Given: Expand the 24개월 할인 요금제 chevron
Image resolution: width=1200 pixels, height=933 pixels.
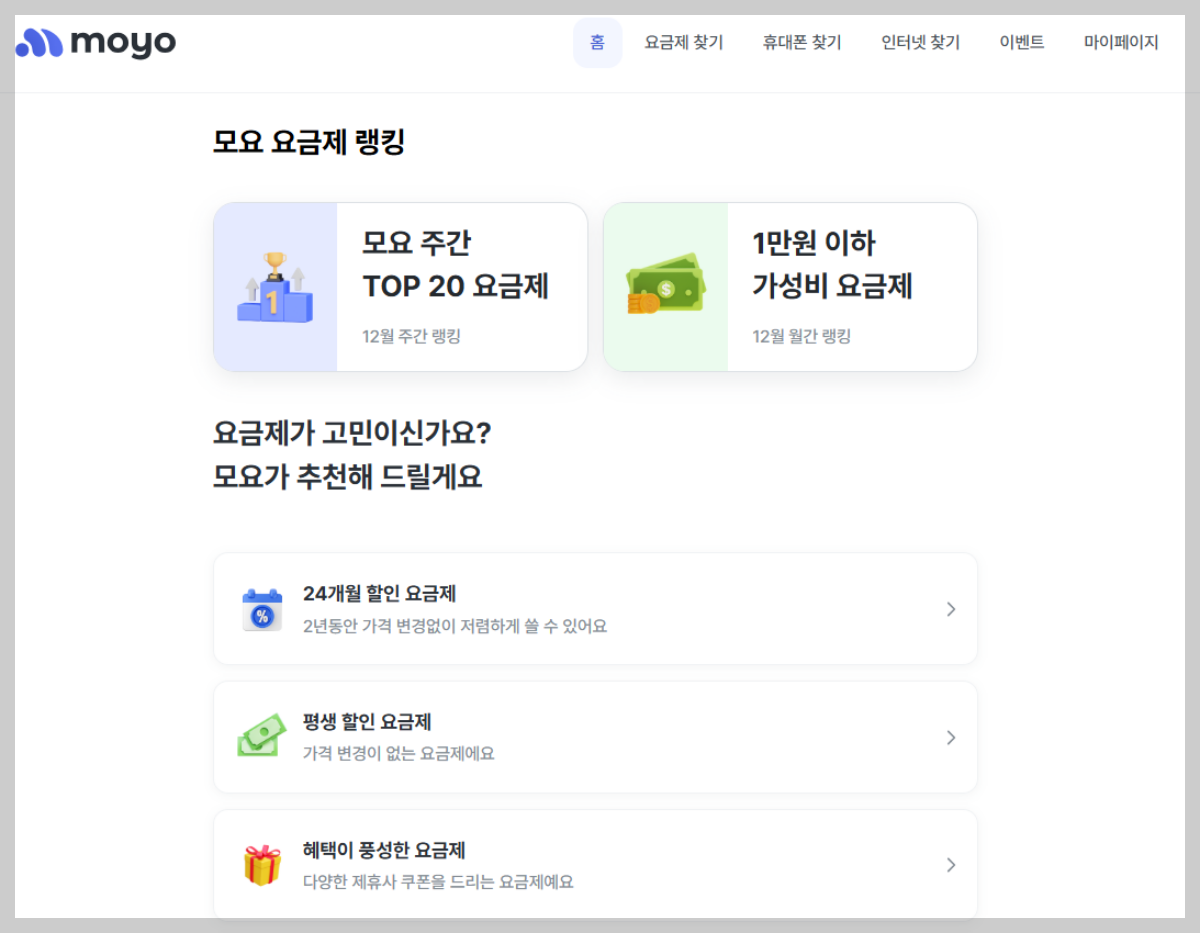Looking at the screenshot, I should [950, 608].
